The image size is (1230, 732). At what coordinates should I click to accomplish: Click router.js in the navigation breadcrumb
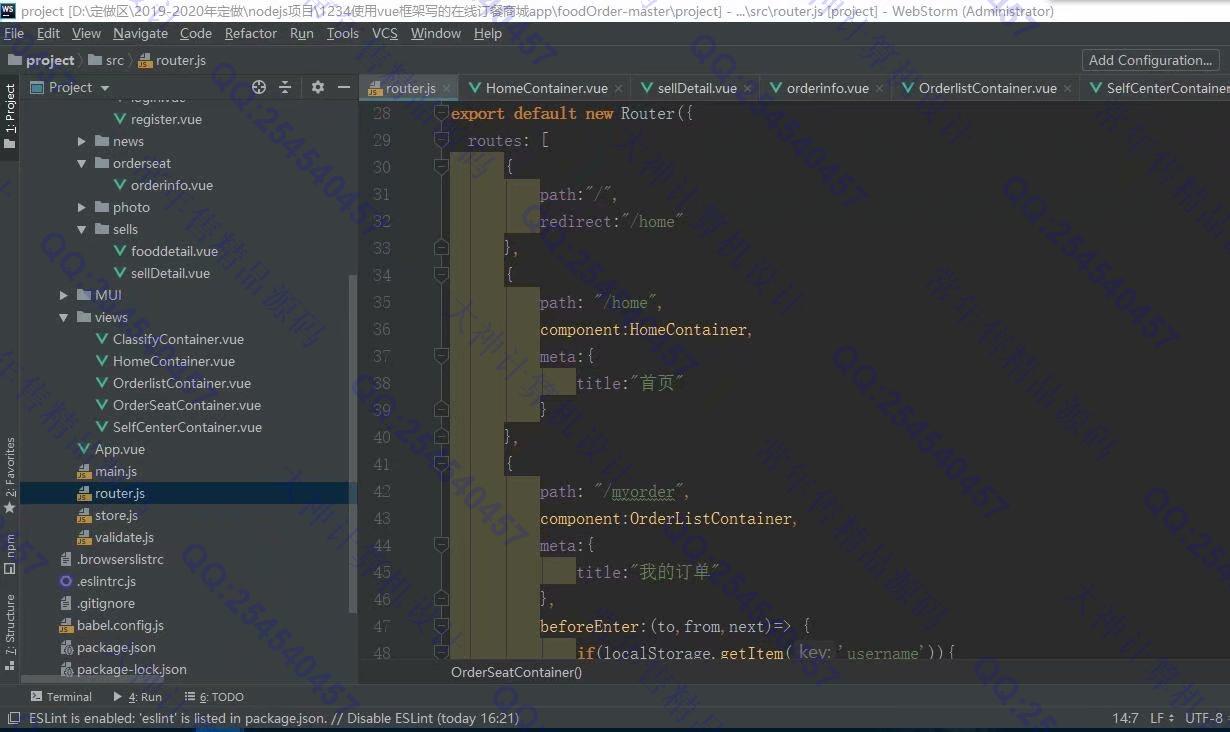[172, 60]
